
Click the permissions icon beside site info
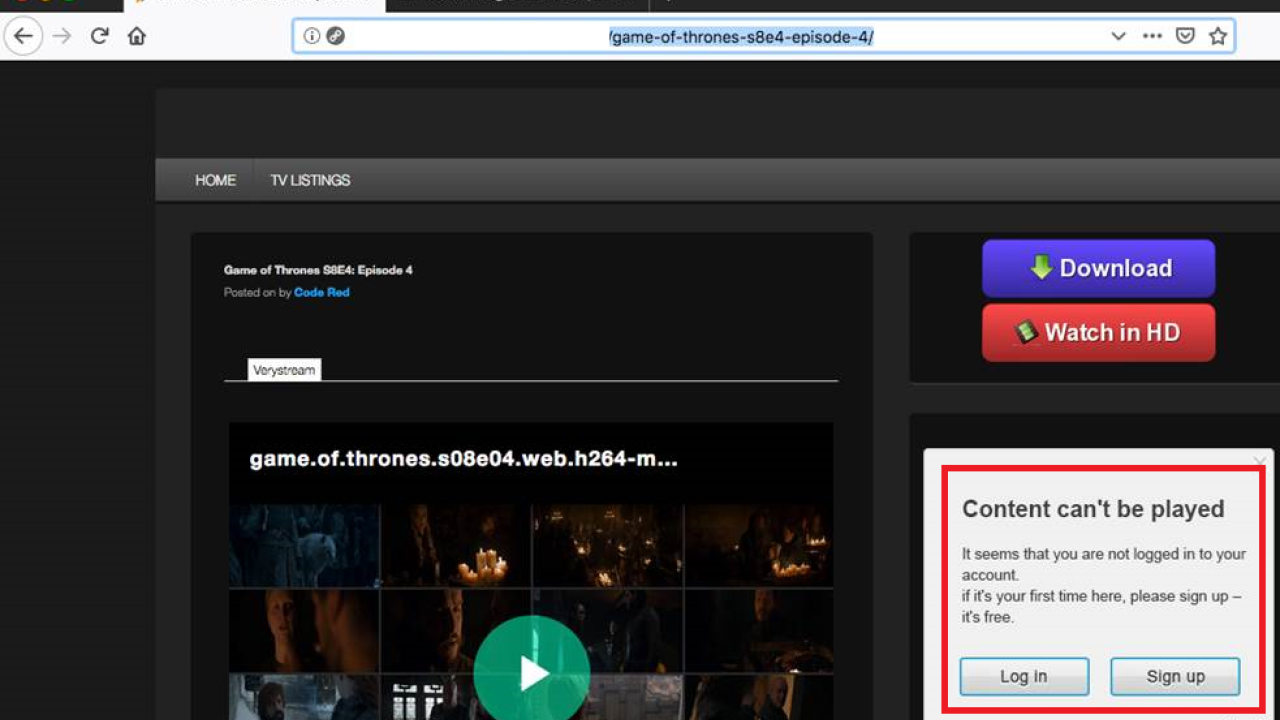click(336, 36)
